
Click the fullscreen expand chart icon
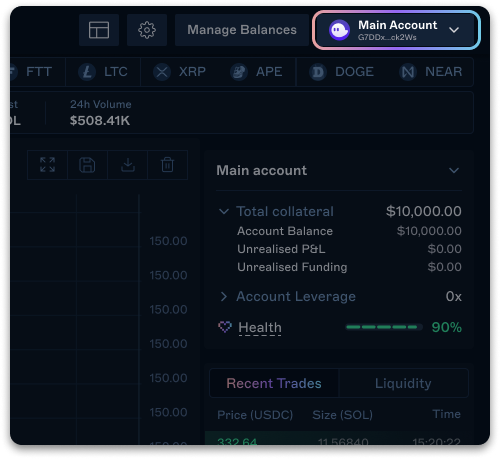tap(47, 165)
